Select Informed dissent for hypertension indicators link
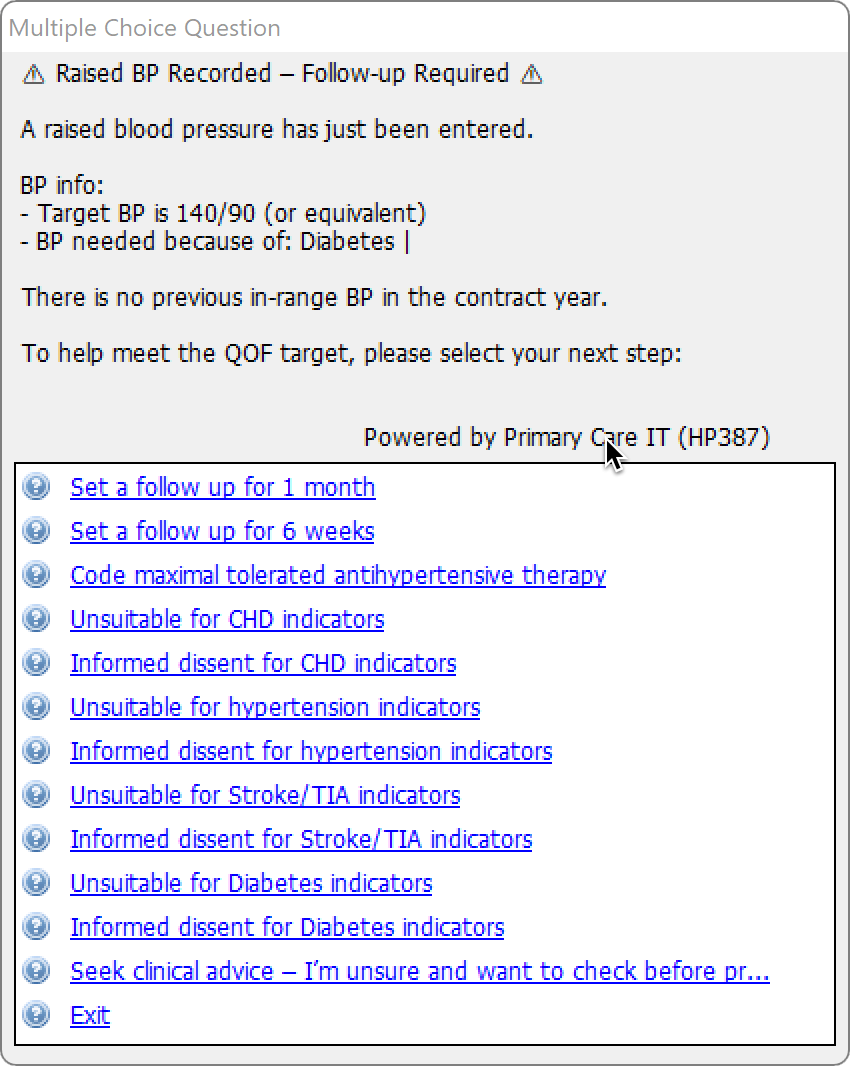This screenshot has height=1066, width=850. tap(311, 752)
